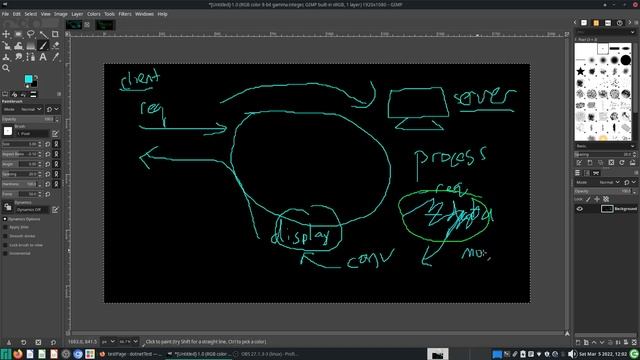Open the Colors menu

point(93,14)
